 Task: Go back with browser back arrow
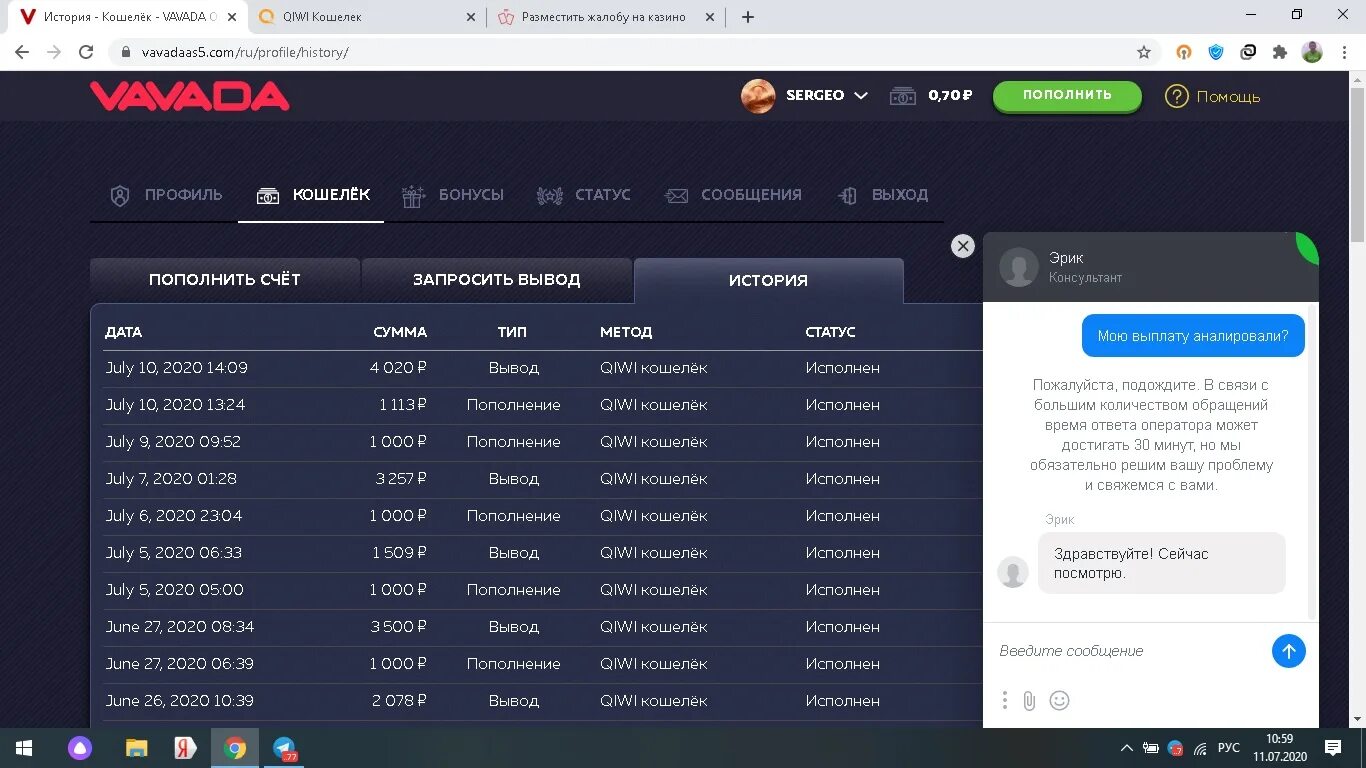pos(22,52)
